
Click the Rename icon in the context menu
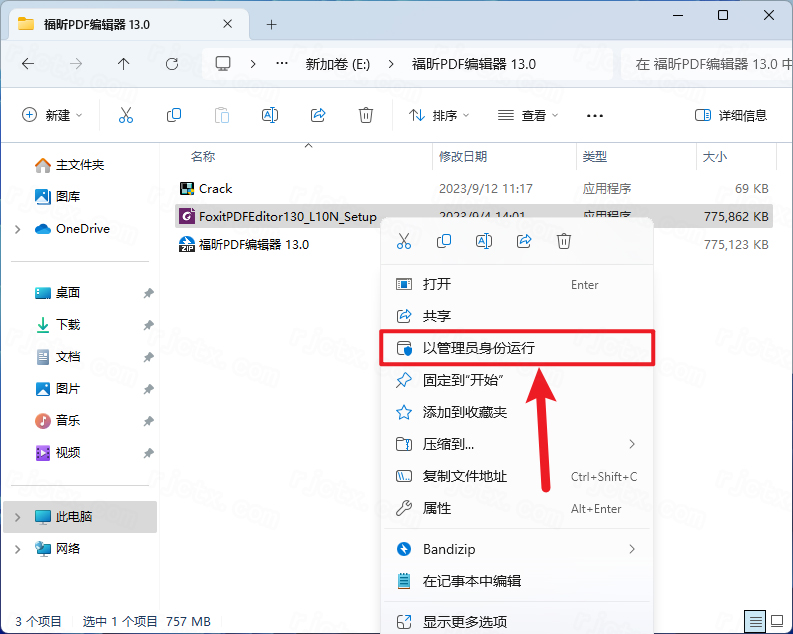tap(484, 241)
